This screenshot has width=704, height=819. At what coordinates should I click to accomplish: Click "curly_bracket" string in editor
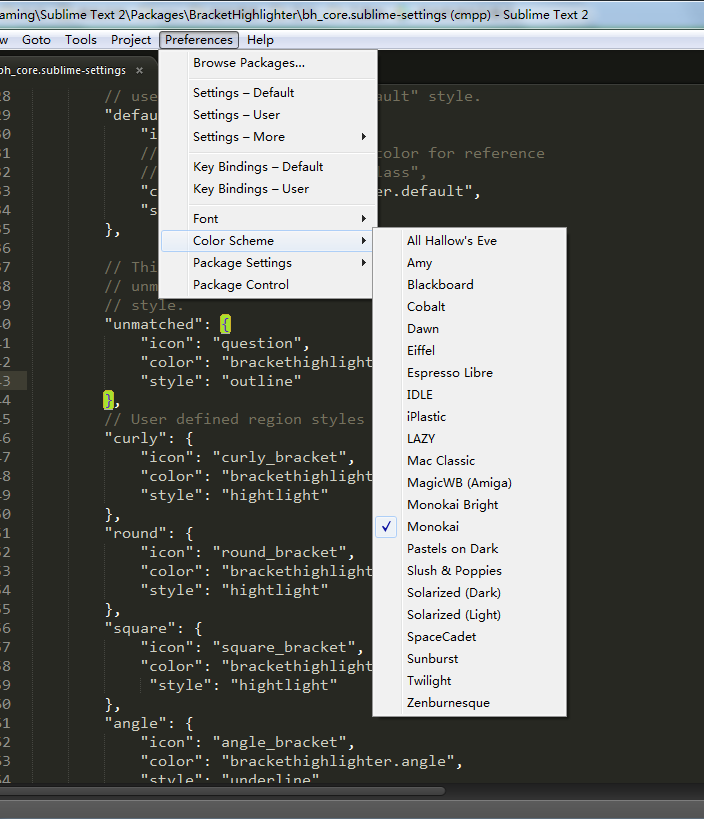(279, 458)
